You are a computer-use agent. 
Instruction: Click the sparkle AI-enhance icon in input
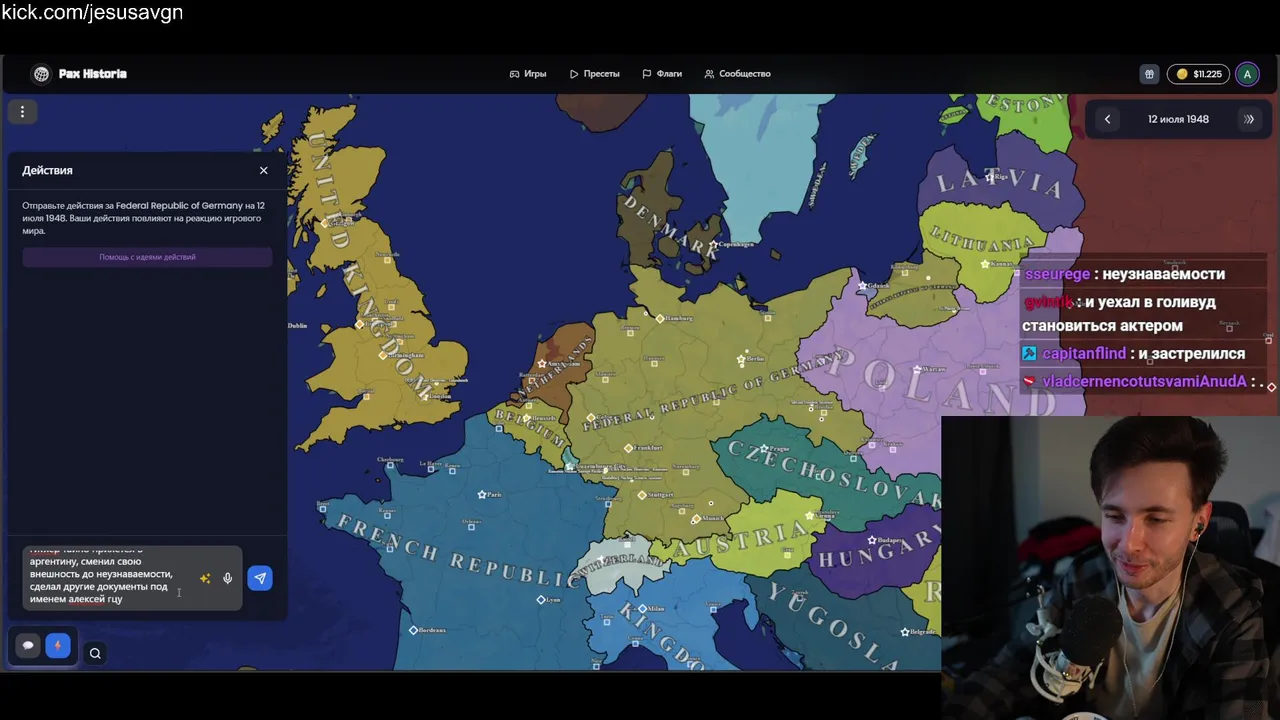tap(205, 578)
